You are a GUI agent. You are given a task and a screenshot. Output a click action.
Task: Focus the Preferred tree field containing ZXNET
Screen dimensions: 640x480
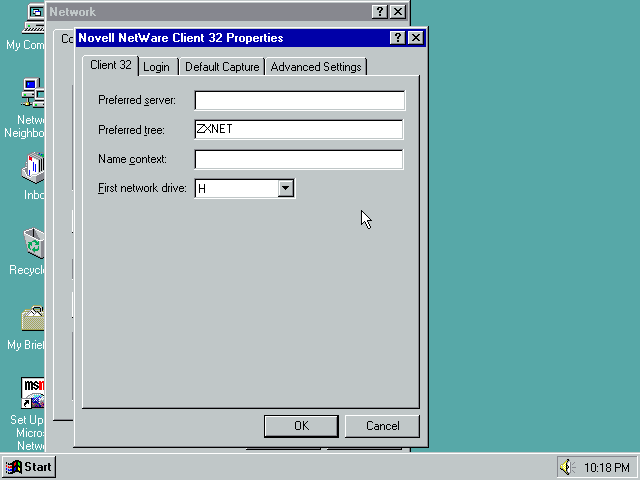point(299,129)
